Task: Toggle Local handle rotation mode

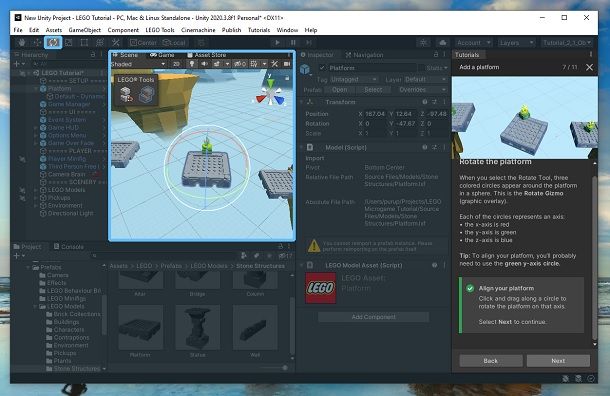Action: (x=174, y=42)
